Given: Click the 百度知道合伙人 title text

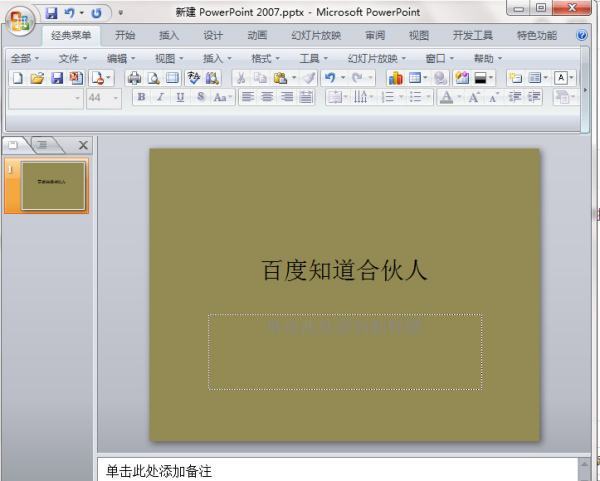Looking at the screenshot, I should pos(344,270).
